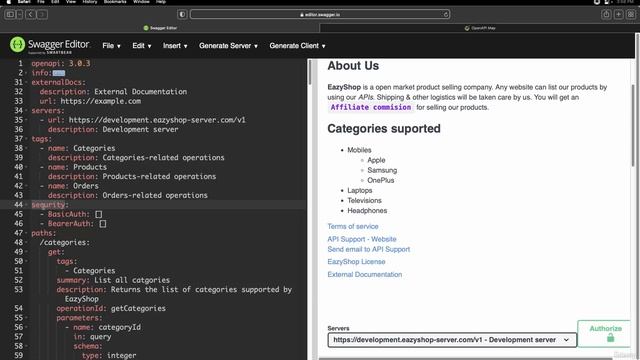
Task: Click the folded info block marker
Action: click(59, 73)
